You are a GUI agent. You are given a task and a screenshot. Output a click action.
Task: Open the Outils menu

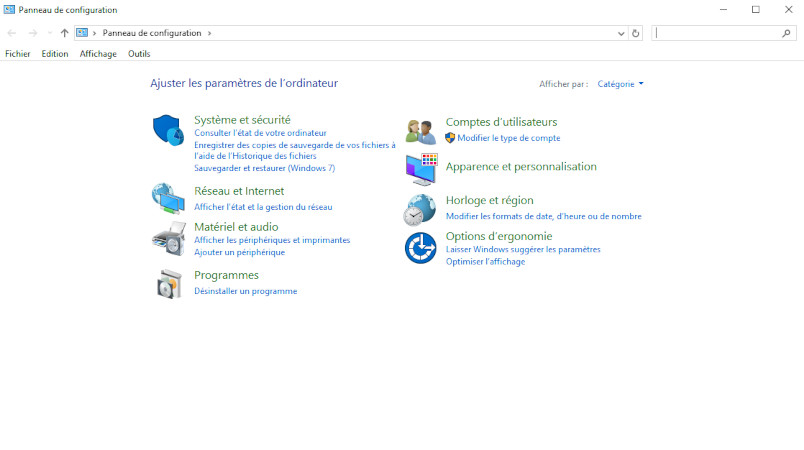[x=139, y=54]
